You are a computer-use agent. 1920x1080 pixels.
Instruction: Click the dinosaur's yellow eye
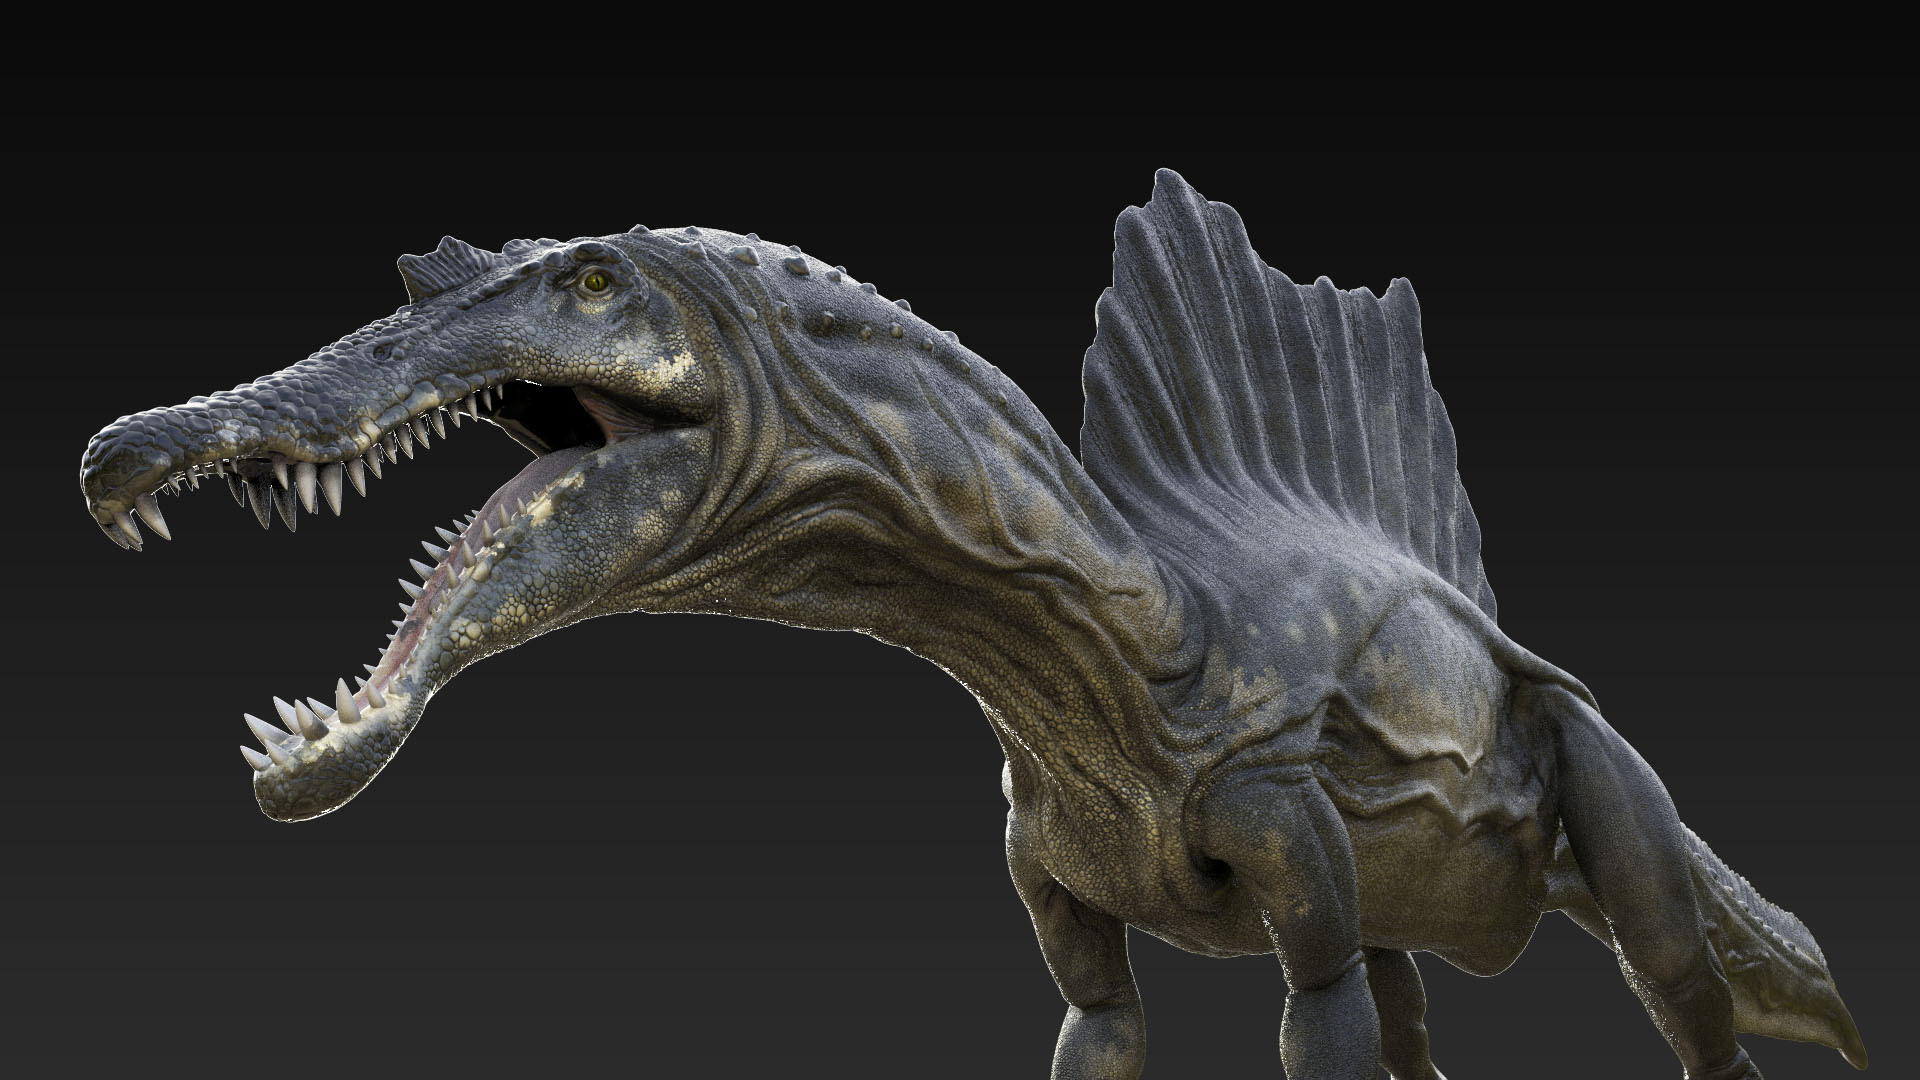(x=596, y=282)
